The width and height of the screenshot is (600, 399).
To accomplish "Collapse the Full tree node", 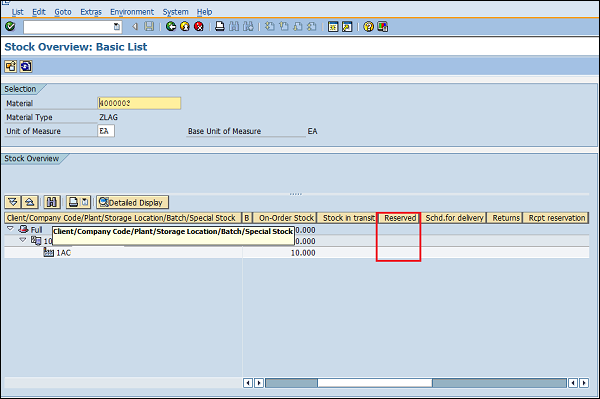I will (10, 229).
